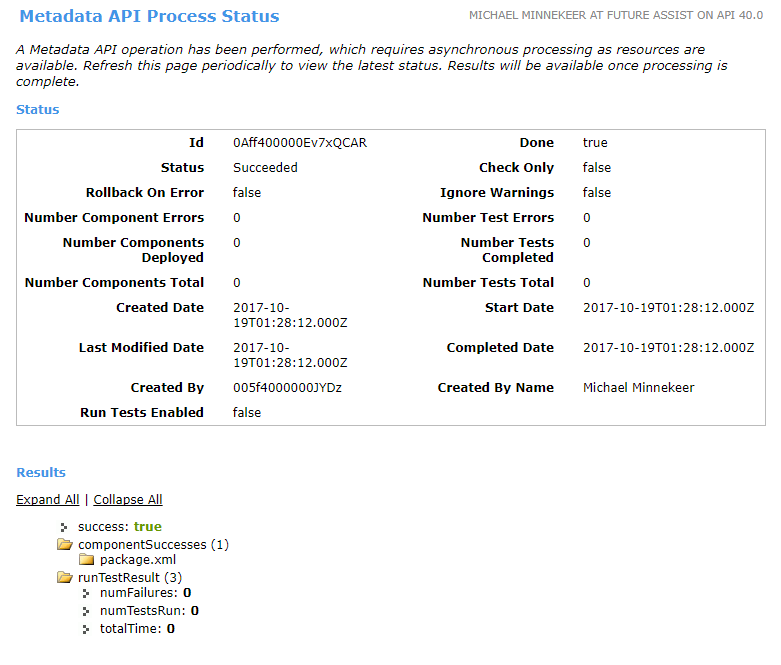
Task: Select the totalTime: 0 tree item
Action: (x=137, y=629)
